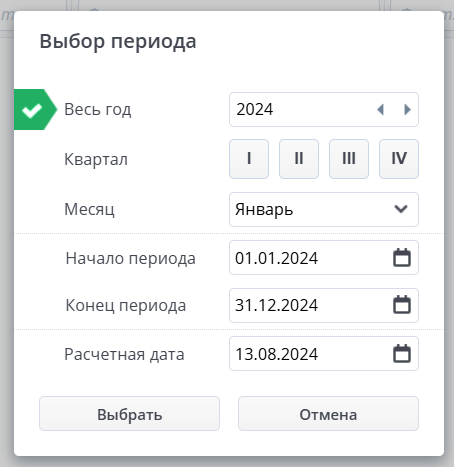The width and height of the screenshot is (454, 467).
Task: Open calendar for Начало периода
Action: [402, 258]
